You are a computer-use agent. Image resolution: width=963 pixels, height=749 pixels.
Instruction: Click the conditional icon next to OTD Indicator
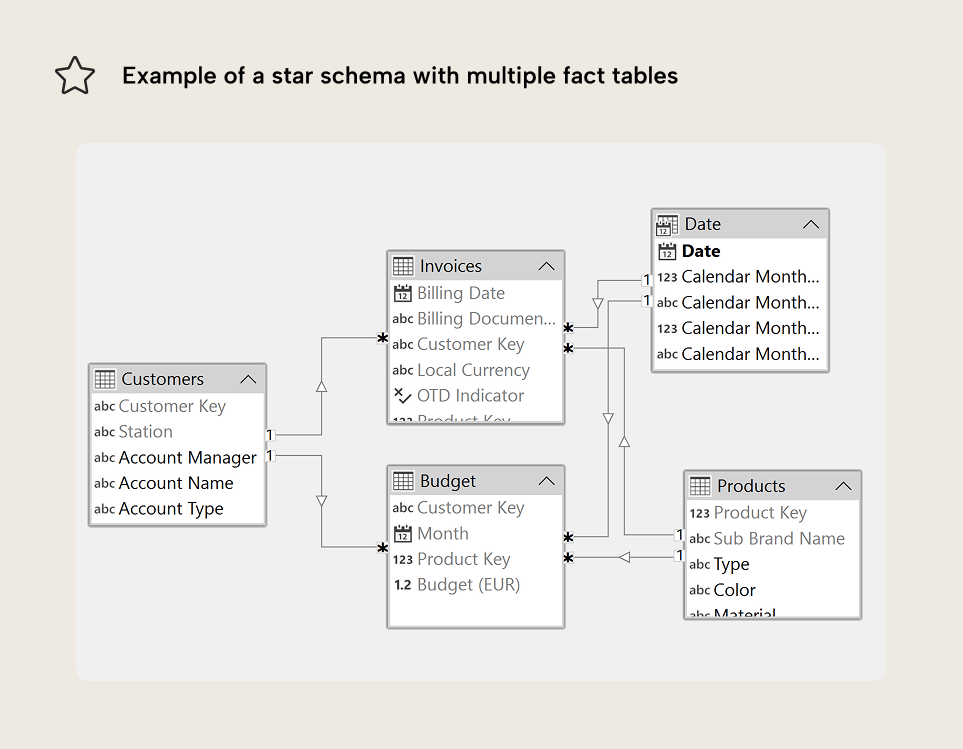402,395
